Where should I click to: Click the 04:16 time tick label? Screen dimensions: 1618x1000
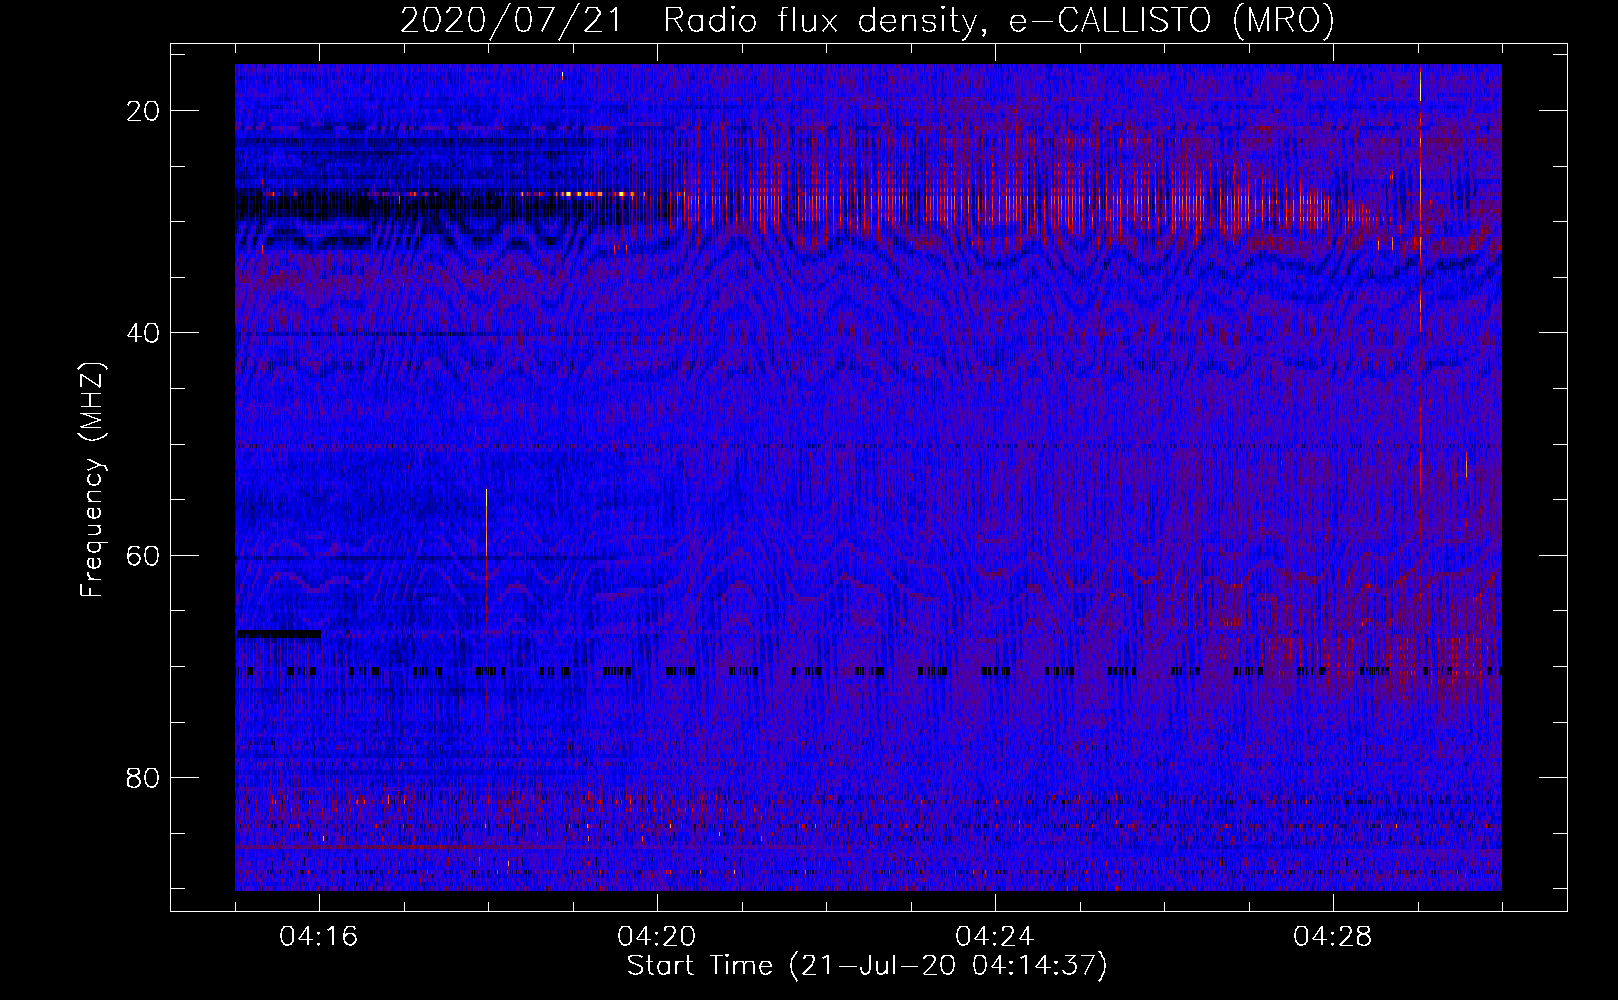click(x=319, y=937)
